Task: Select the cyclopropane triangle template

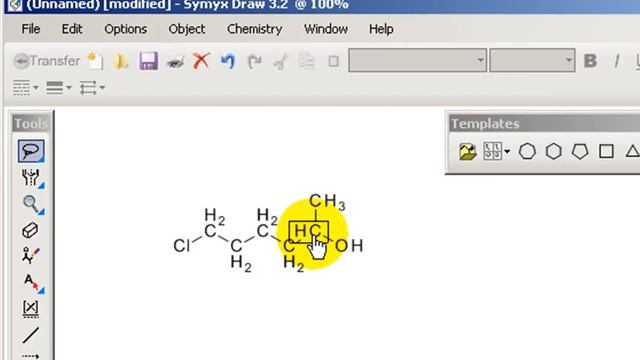Action: pyautogui.click(x=633, y=151)
